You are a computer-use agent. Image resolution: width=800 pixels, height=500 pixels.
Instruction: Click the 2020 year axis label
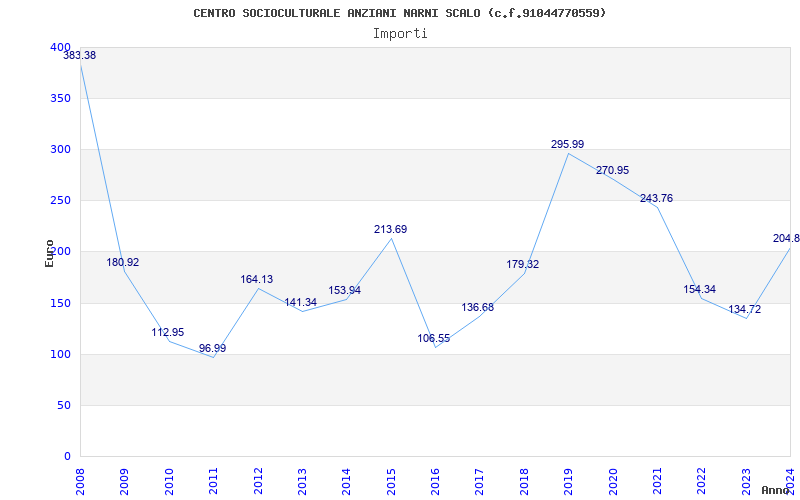tap(613, 481)
